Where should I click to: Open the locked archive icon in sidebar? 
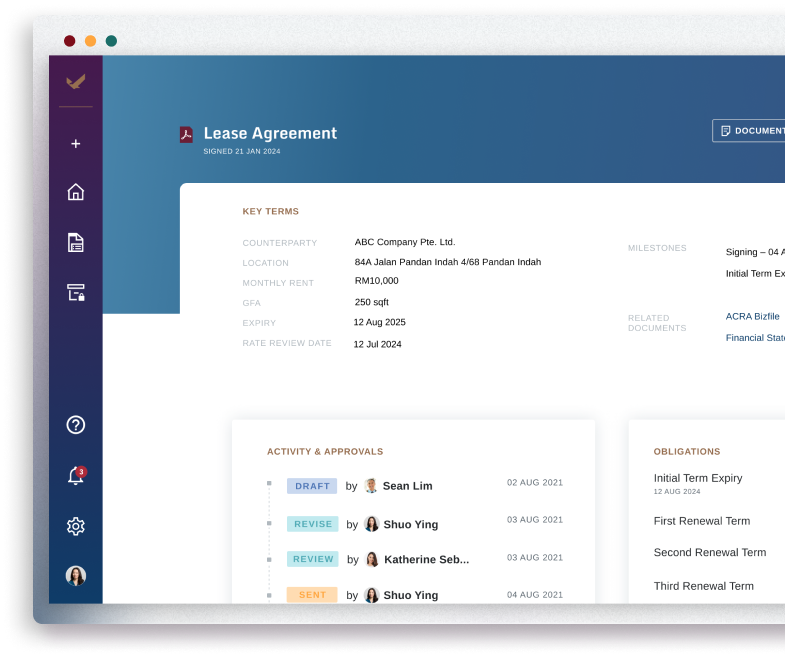click(76, 292)
